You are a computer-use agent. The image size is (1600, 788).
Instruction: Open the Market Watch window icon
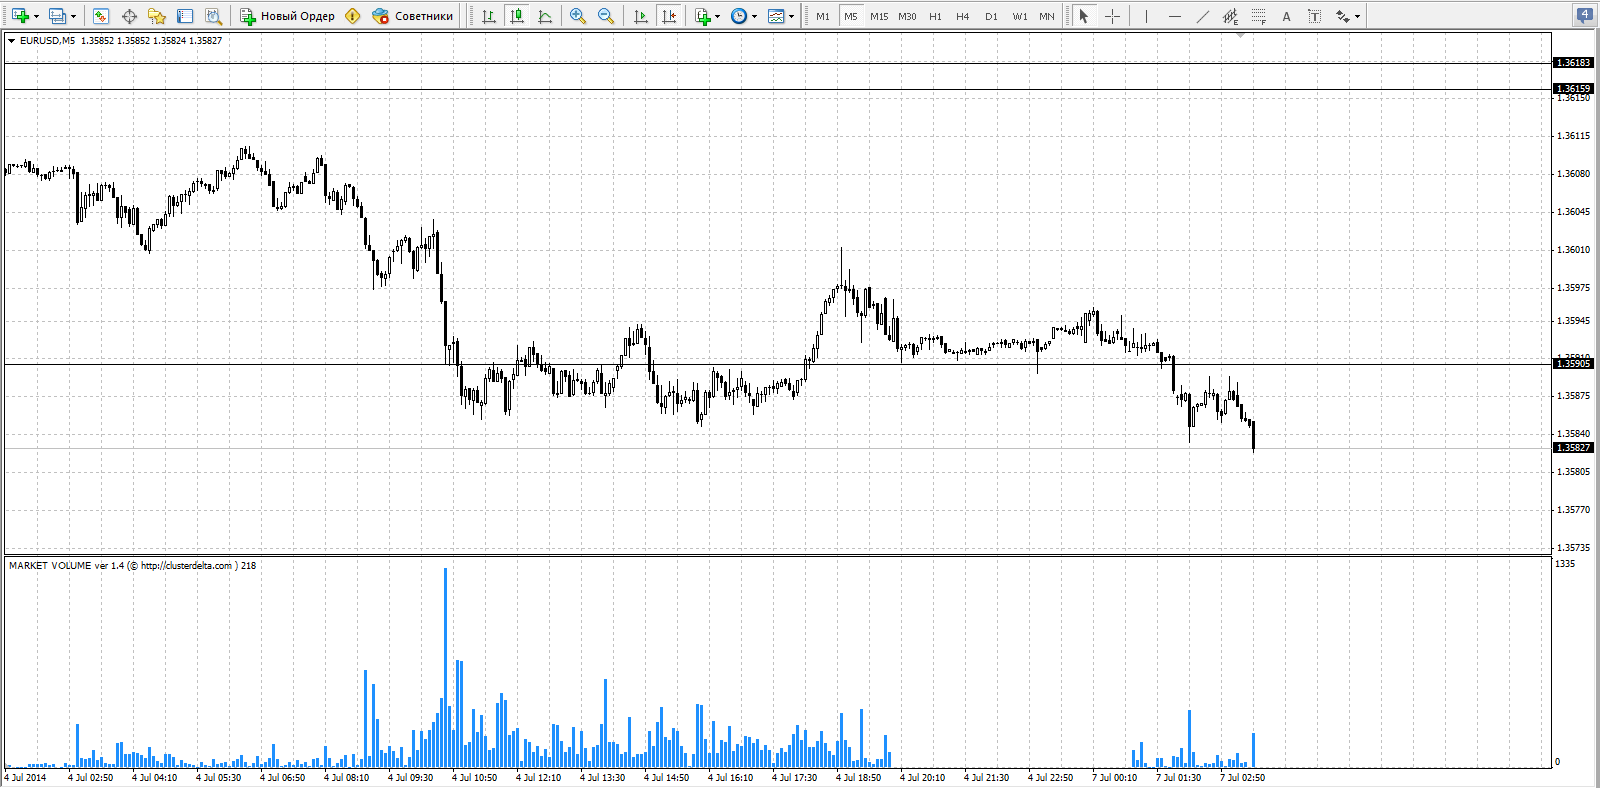(100, 16)
